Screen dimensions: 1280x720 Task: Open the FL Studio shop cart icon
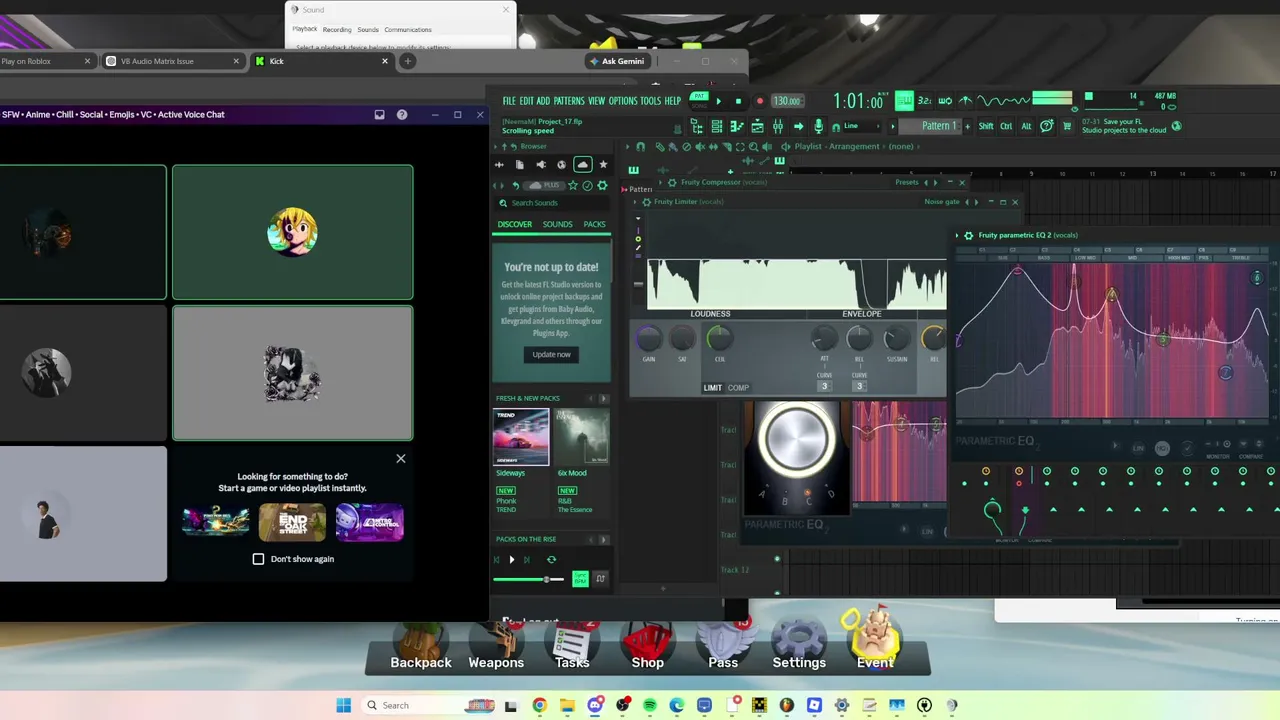point(1067,126)
